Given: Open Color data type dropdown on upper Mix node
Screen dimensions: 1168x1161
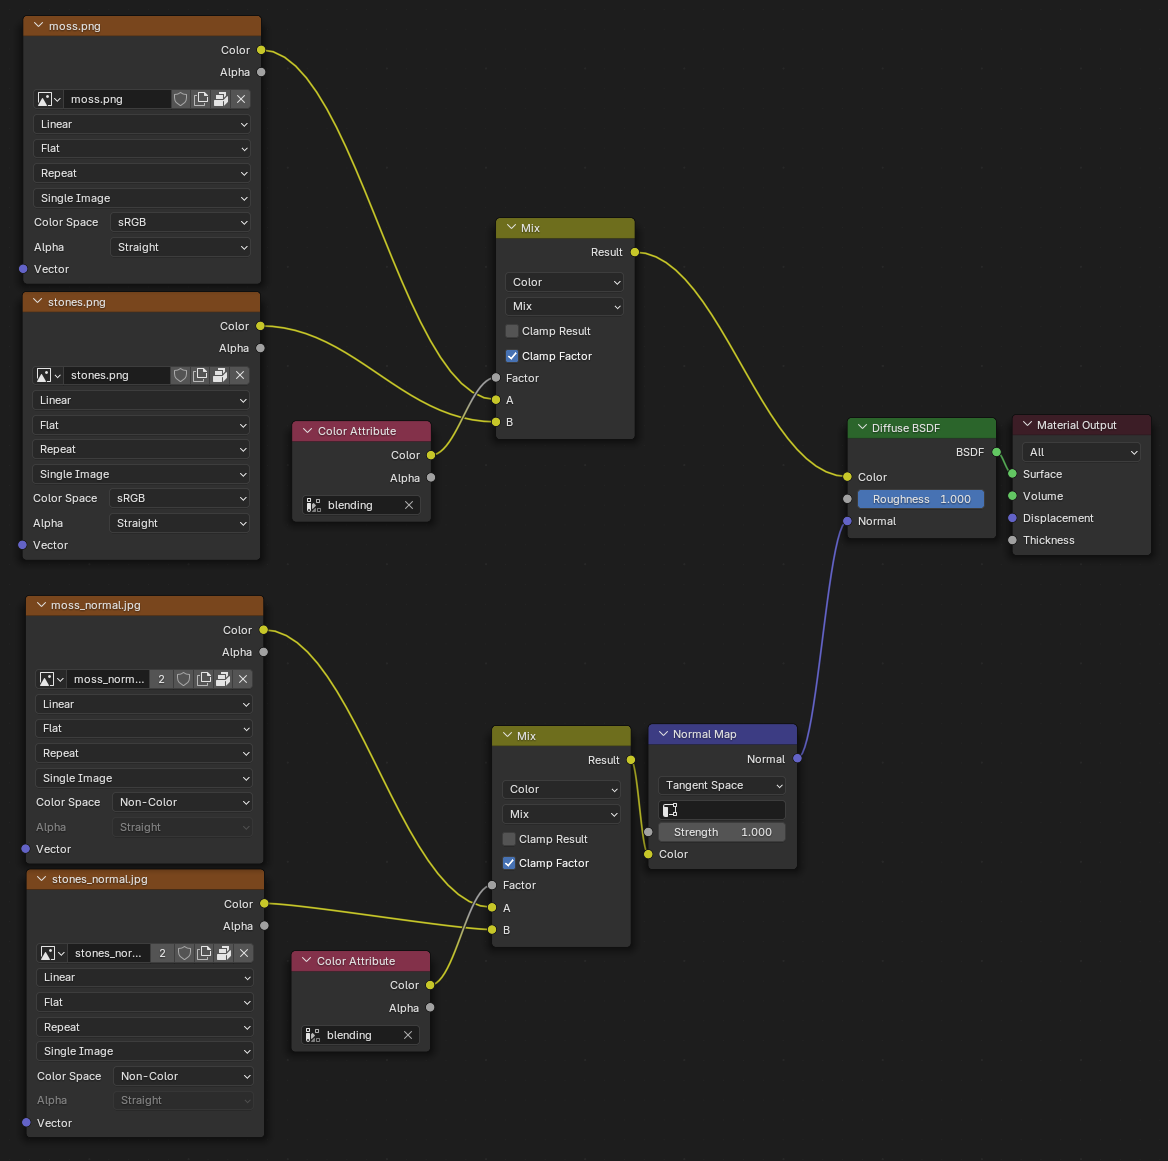Looking at the screenshot, I should tap(564, 282).
